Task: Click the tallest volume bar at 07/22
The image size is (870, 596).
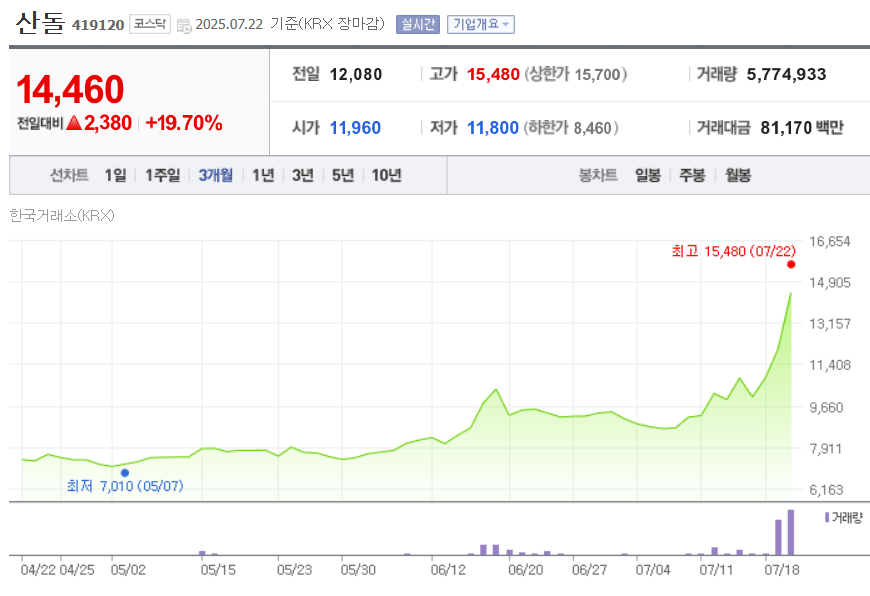Action: coord(791,532)
